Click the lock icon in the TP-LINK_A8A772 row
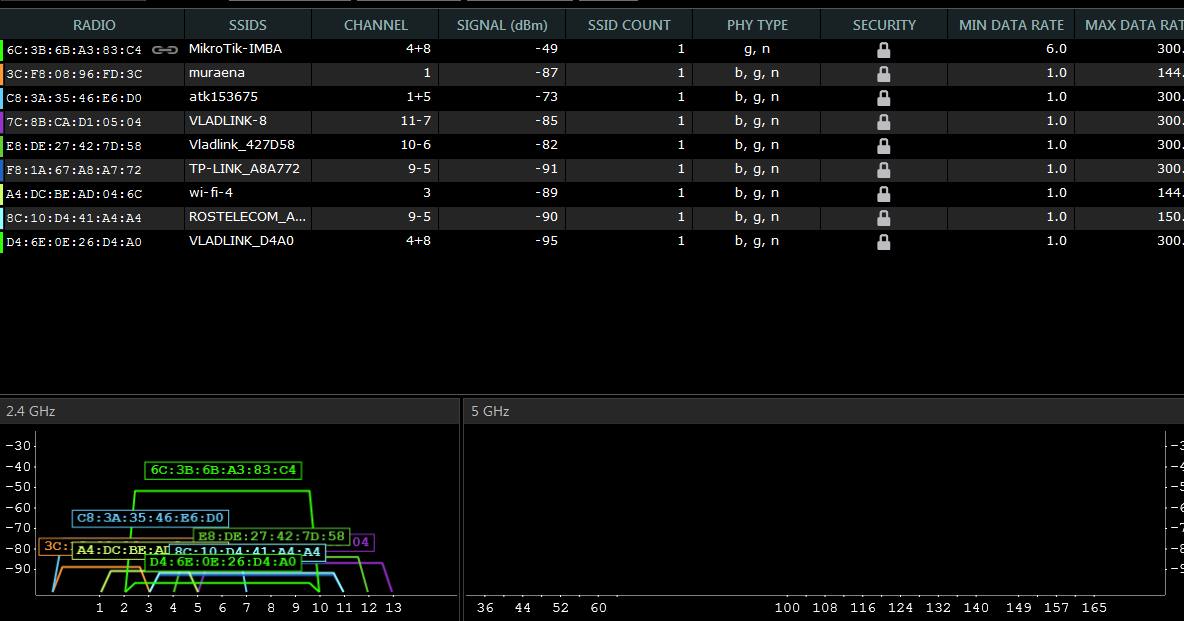 coord(883,170)
